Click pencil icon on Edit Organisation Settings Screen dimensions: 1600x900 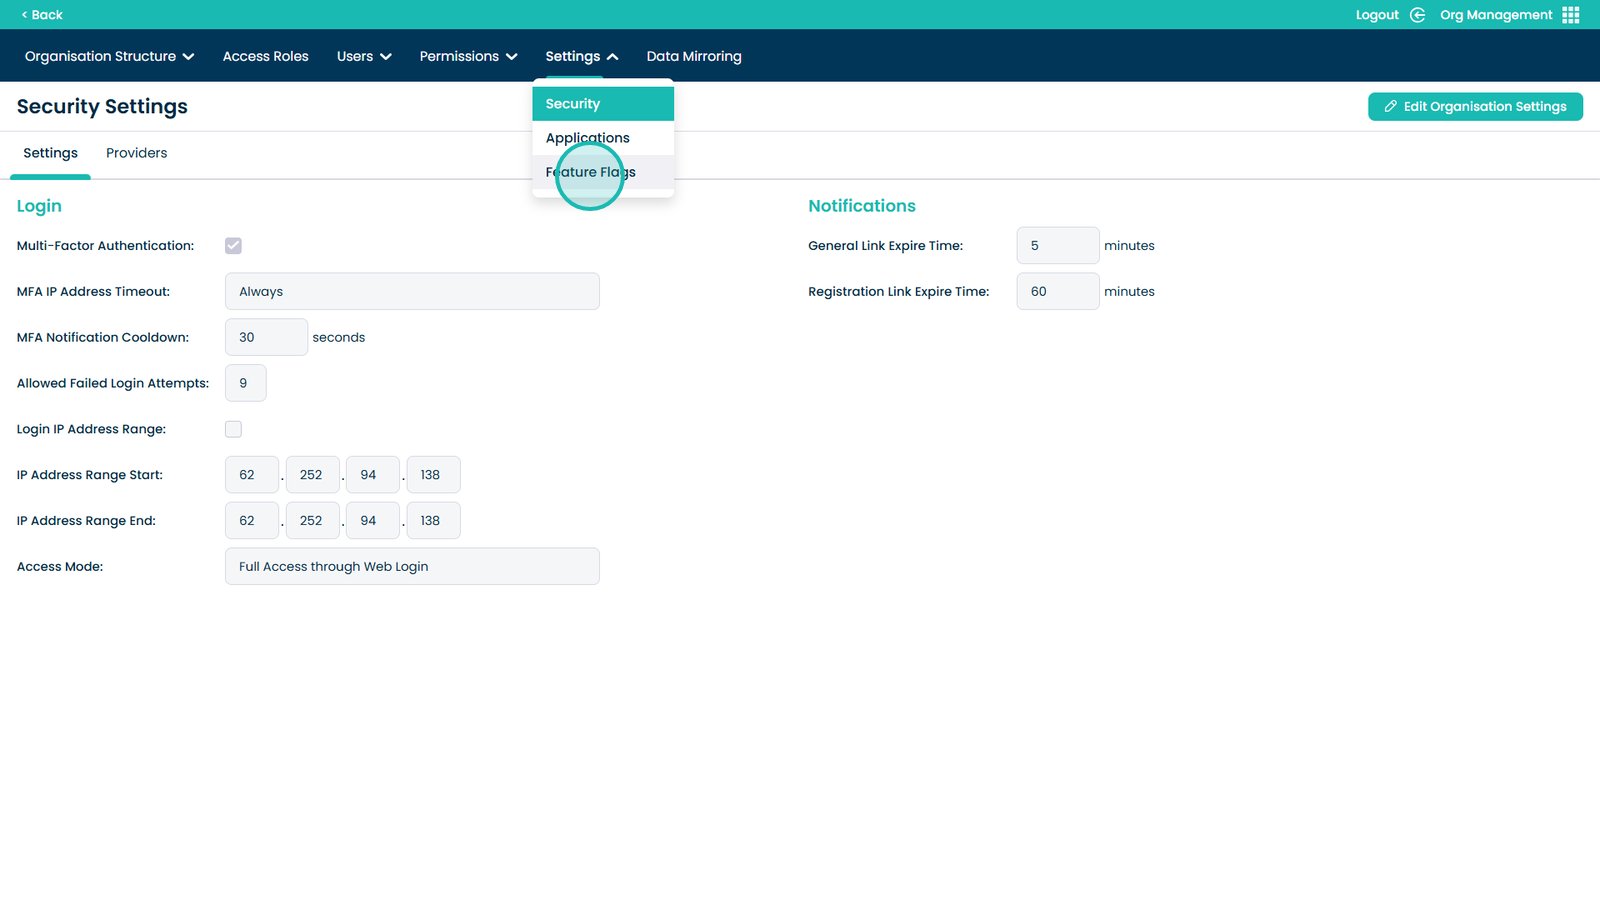point(1390,107)
